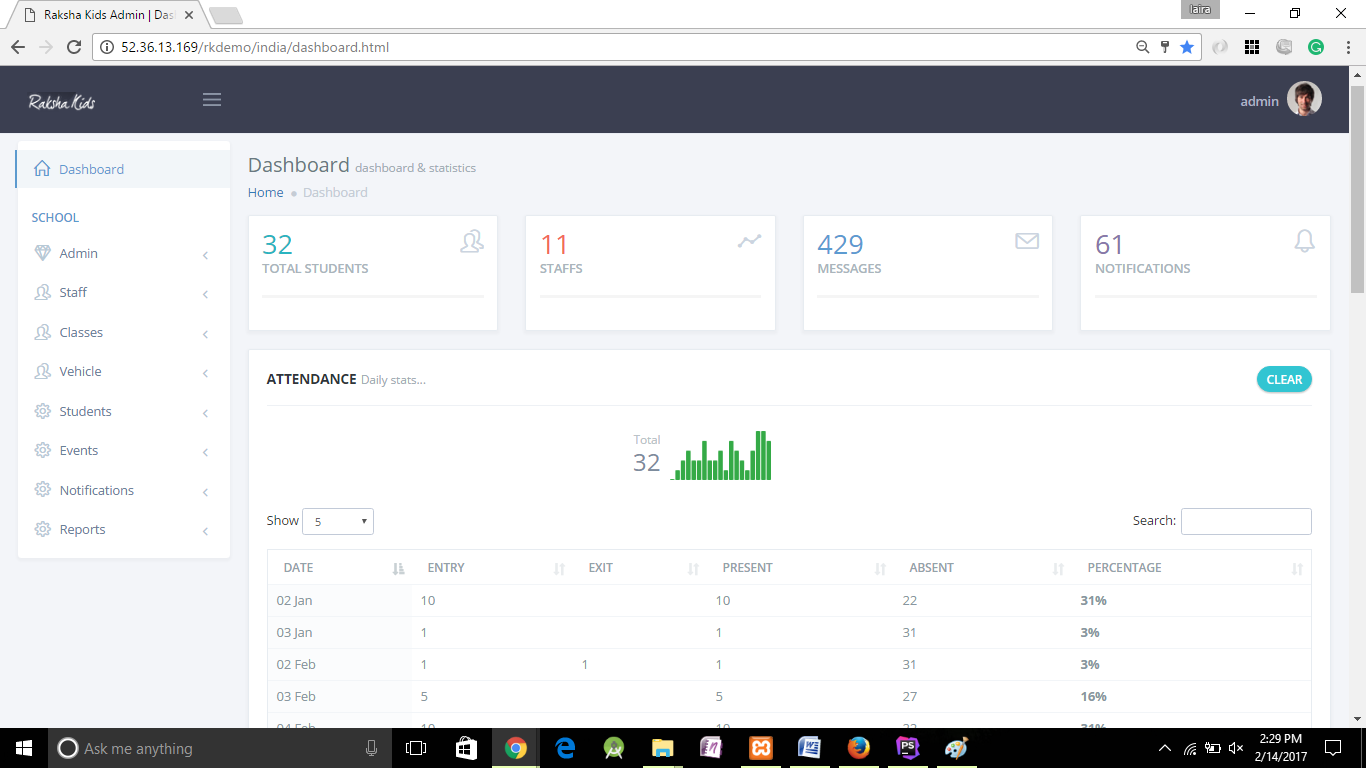Follow the Home breadcrumb link
Viewport: 1366px width, 768px height.
pyautogui.click(x=265, y=193)
